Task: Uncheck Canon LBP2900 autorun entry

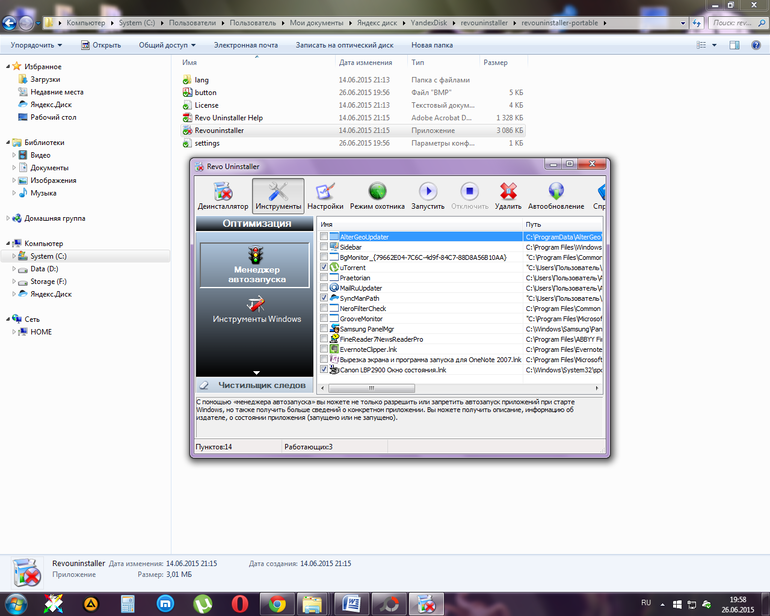Action: point(324,369)
